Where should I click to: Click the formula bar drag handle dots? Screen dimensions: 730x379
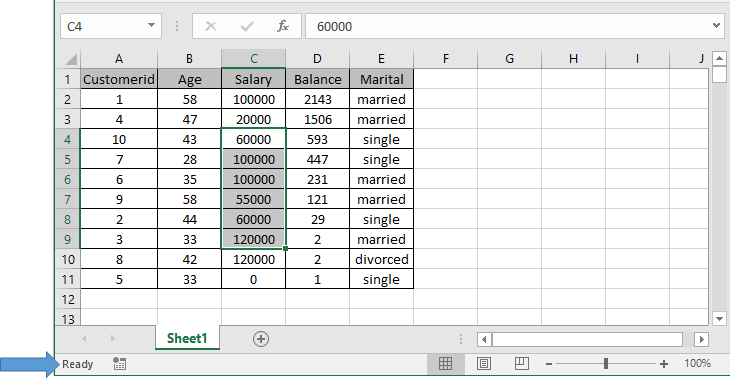[177, 26]
